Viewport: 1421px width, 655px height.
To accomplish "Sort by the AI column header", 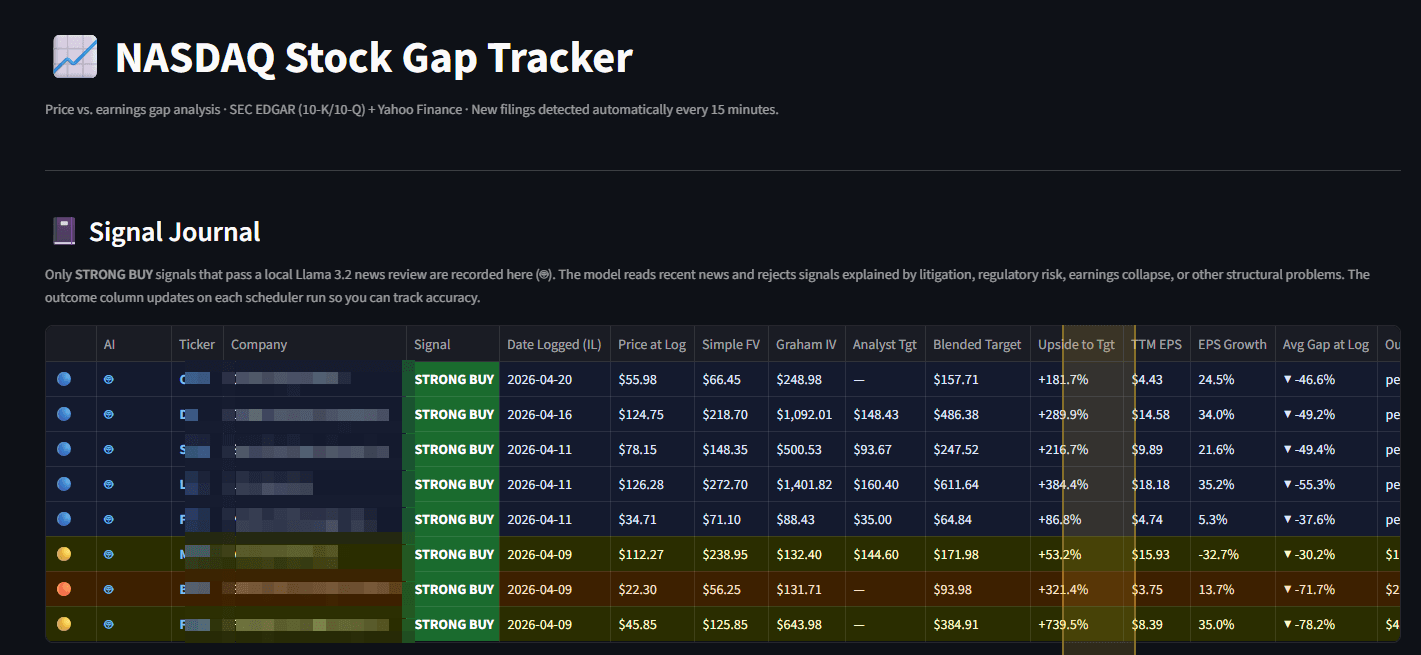I will [134, 344].
